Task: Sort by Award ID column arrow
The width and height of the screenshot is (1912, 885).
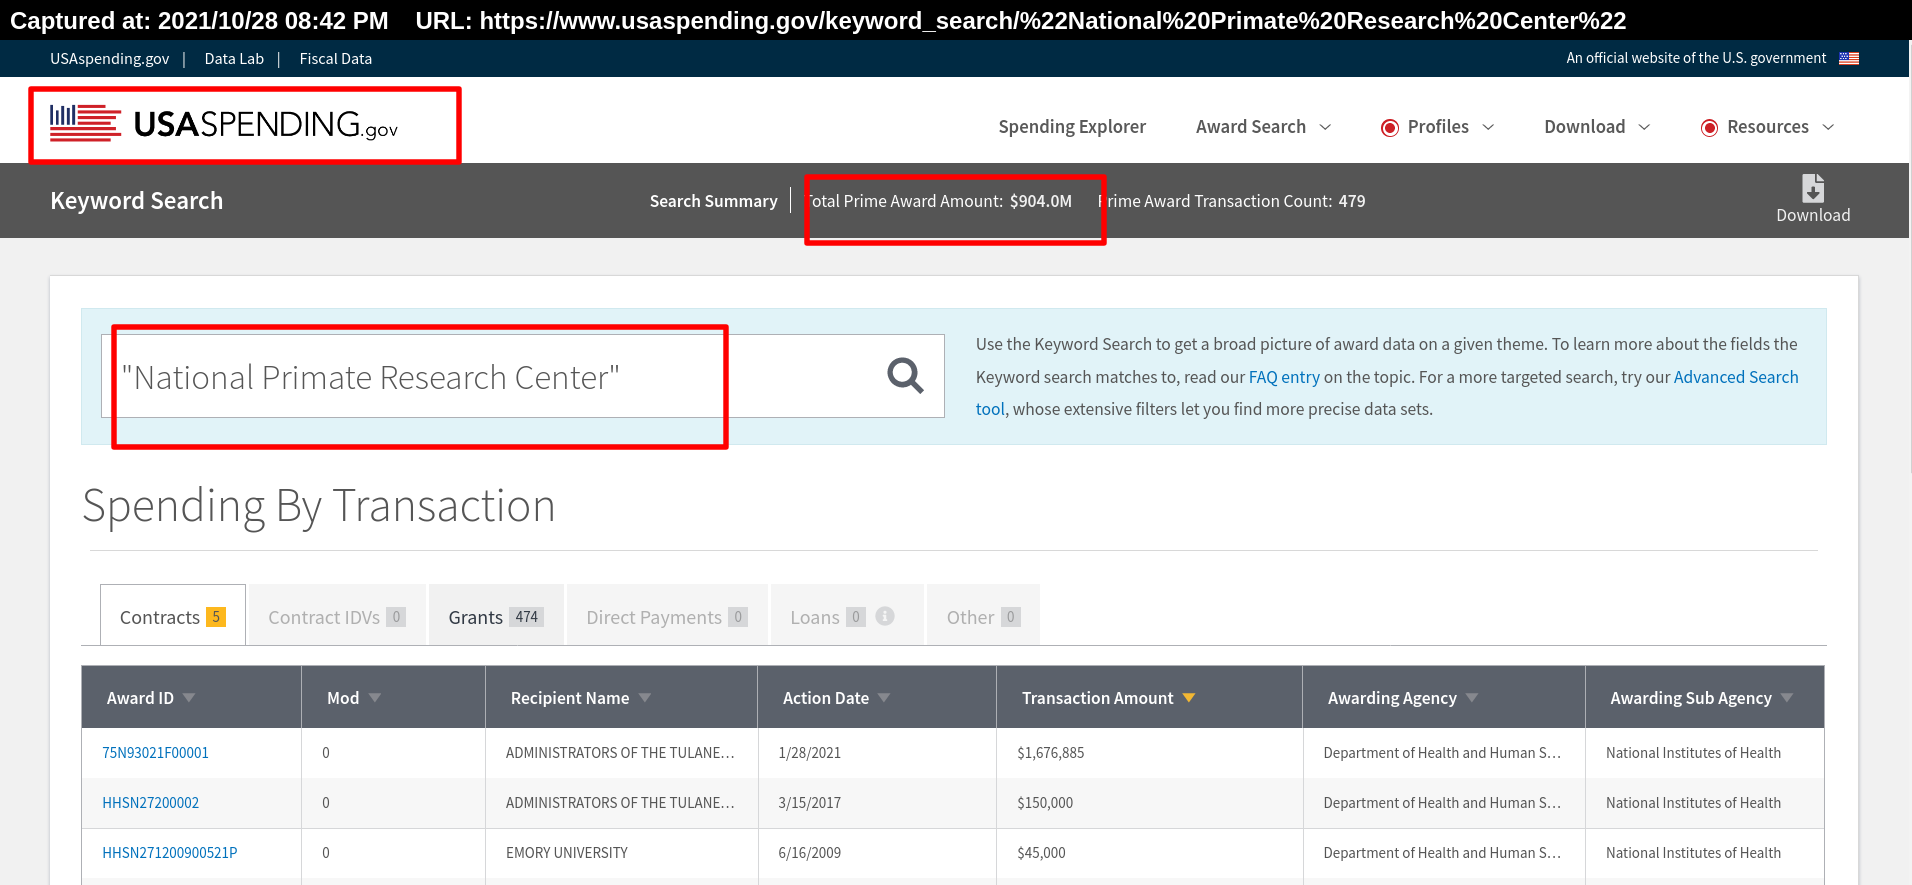Action: (189, 697)
